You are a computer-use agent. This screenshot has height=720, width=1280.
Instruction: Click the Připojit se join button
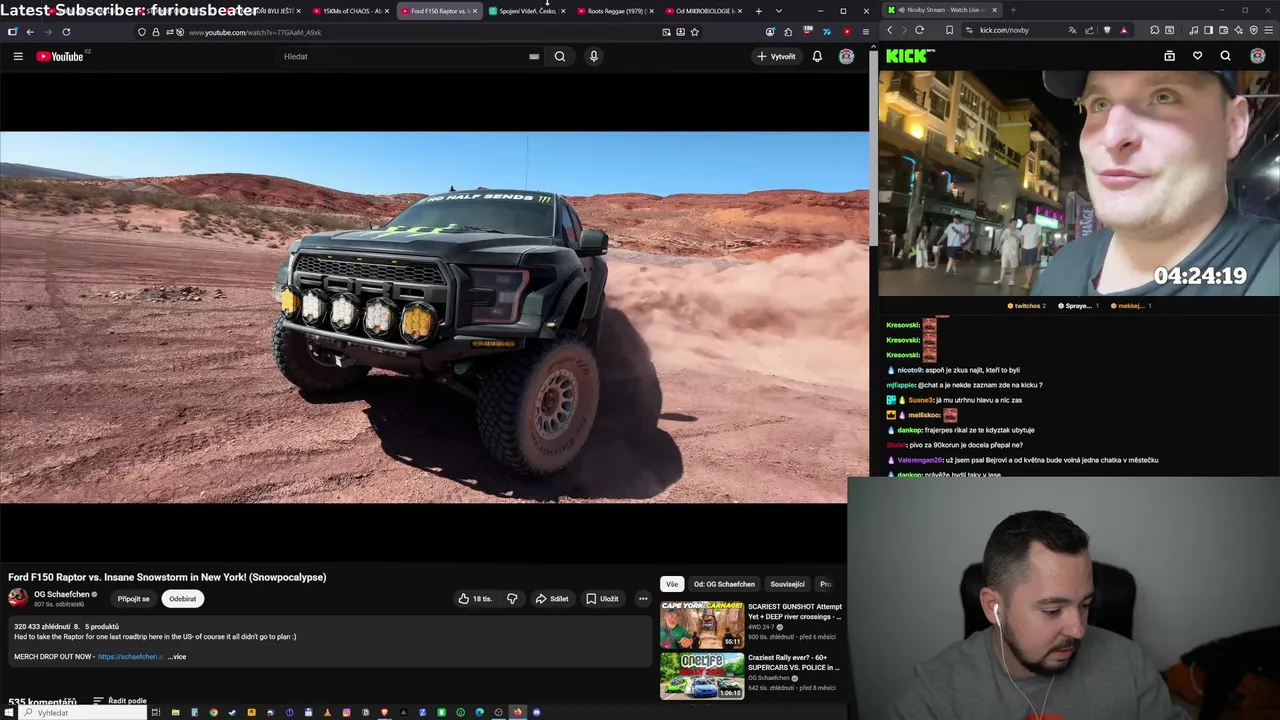[x=133, y=598]
